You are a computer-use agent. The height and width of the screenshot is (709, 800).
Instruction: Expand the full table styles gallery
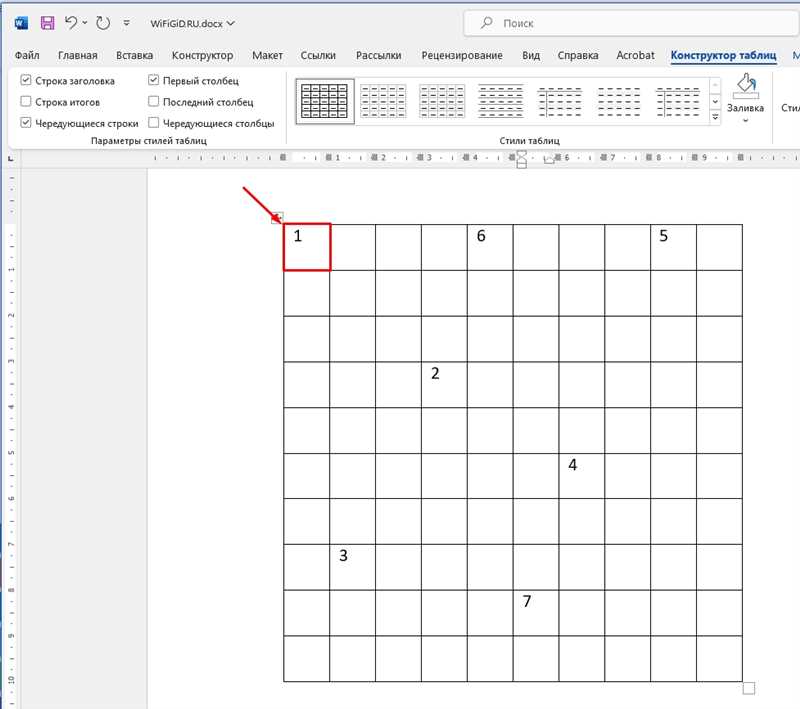click(x=715, y=117)
